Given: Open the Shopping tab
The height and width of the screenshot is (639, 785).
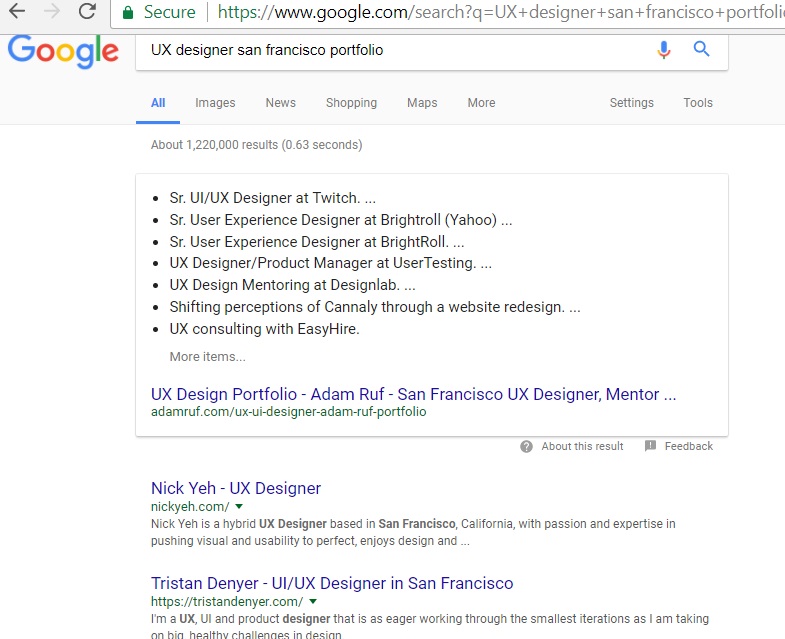Looking at the screenshot, I should (351, 103).
